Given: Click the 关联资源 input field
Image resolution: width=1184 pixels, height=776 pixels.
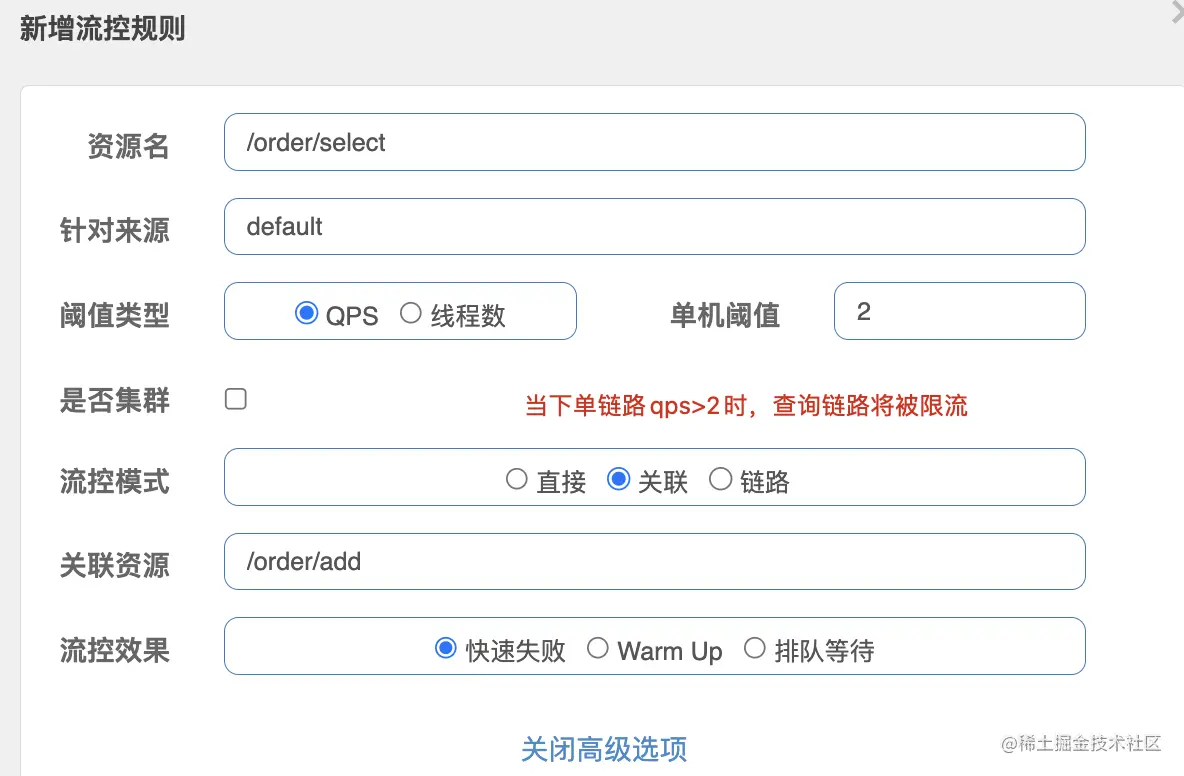Looking at the screenshot, I should [x=654, y=561].
